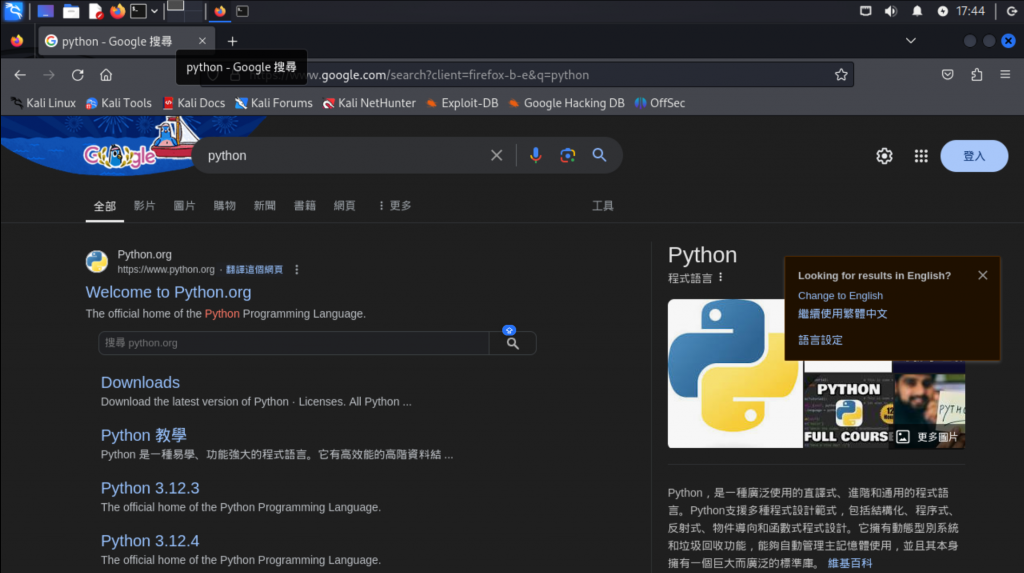Open the 'Python 3.12.3' sitelink
This screenshot has width=1024, height=573.
[x=150, y=488]
